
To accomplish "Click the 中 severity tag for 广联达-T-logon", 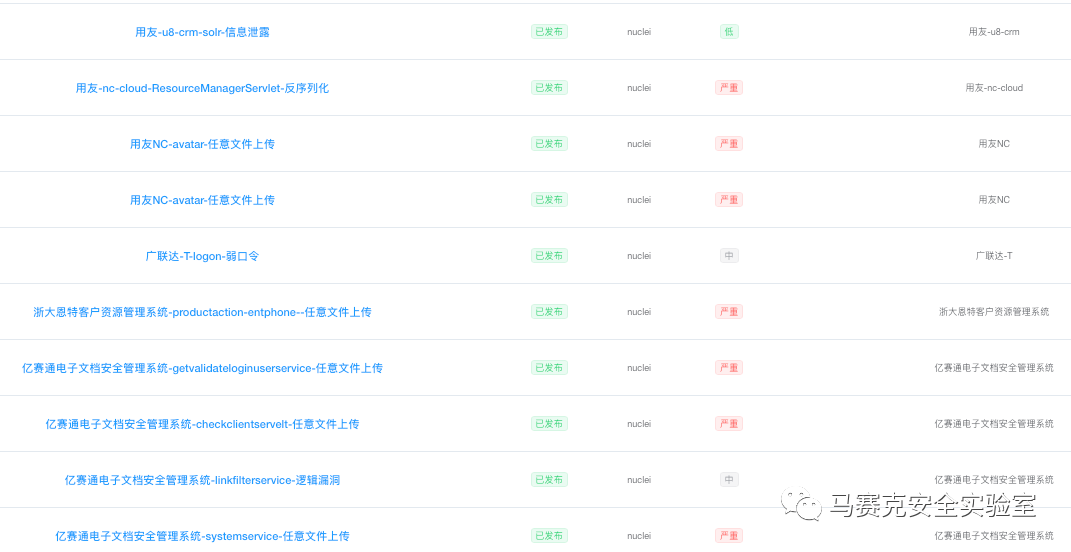I will point(729,256).
